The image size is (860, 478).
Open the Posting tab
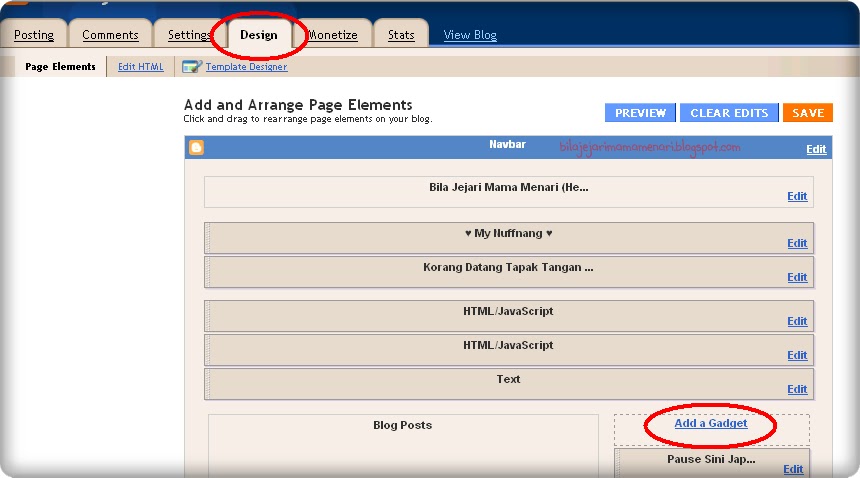point(34,35)
